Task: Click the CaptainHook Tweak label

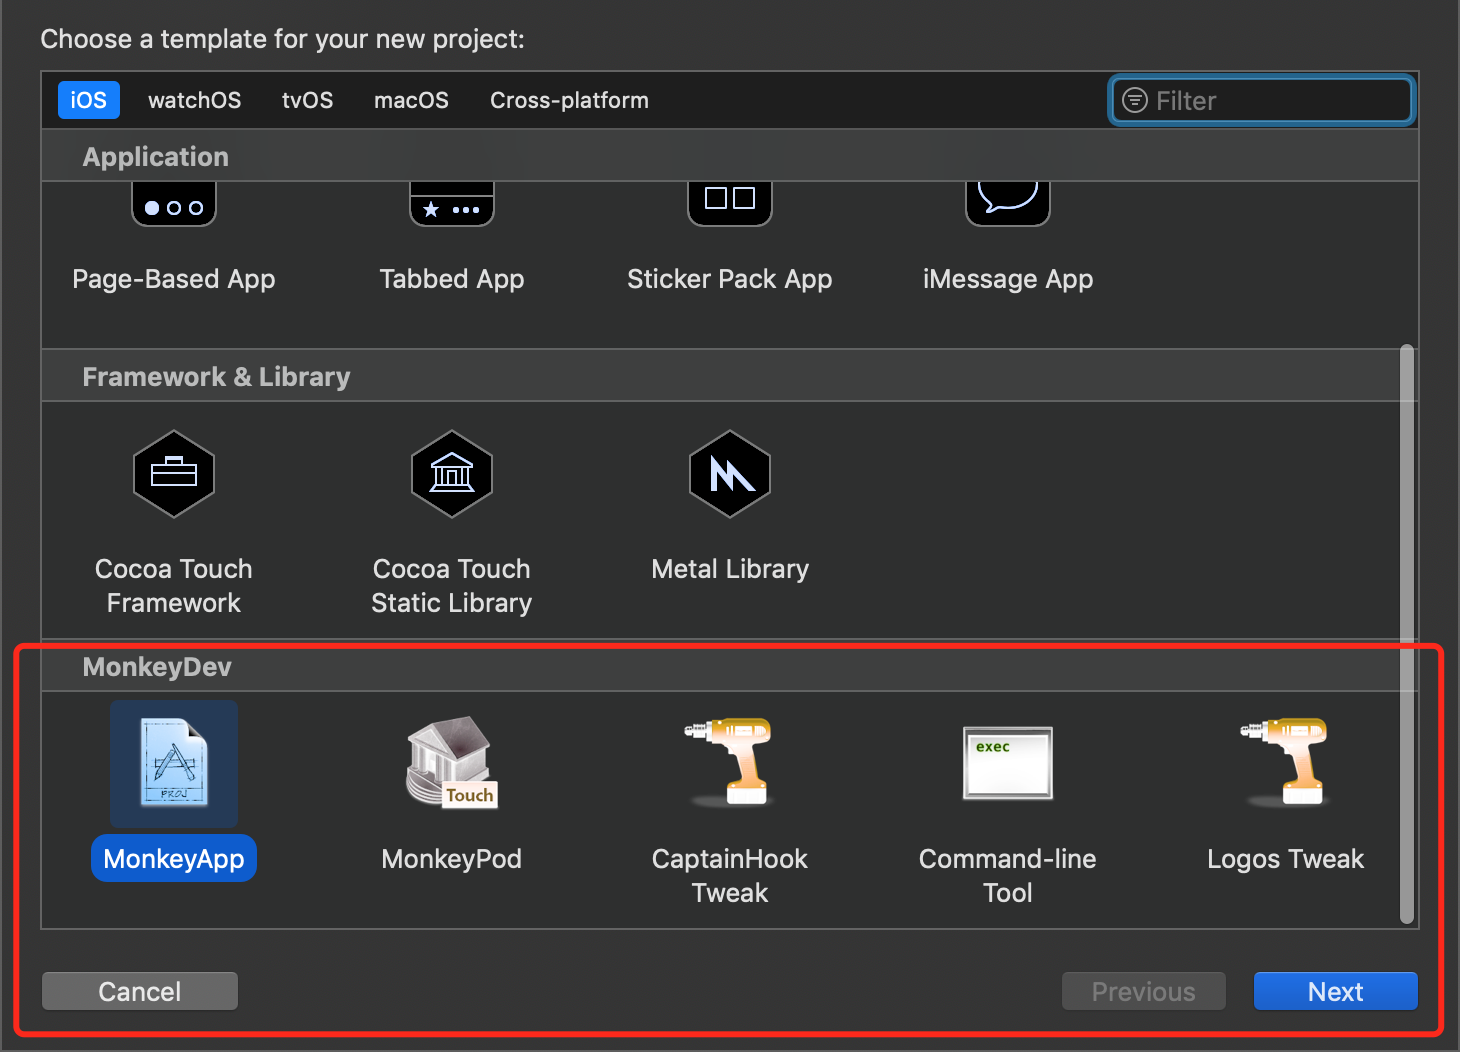Action: tap(730, 875)
